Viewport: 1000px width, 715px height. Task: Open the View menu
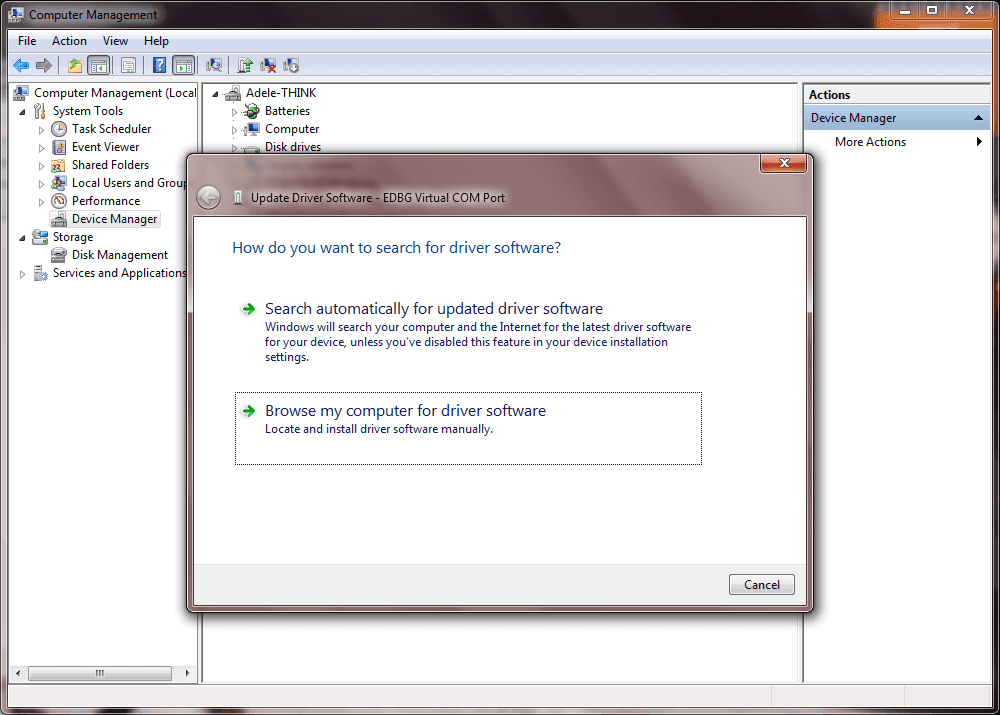tap(115, 41)
